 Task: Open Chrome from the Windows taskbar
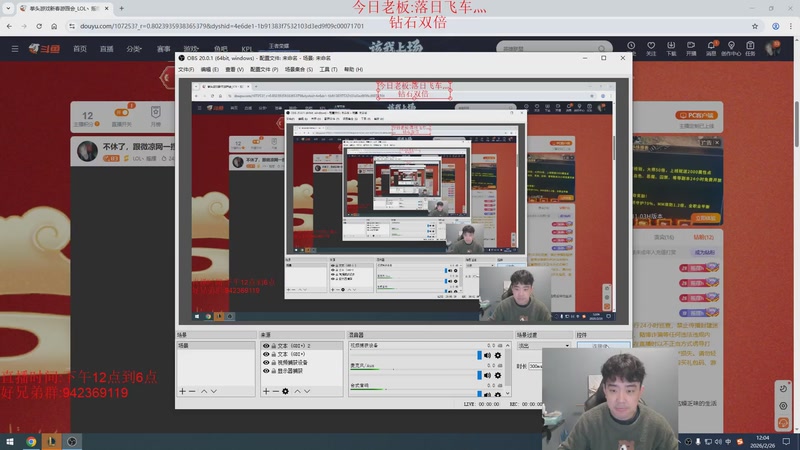[31, 442]
